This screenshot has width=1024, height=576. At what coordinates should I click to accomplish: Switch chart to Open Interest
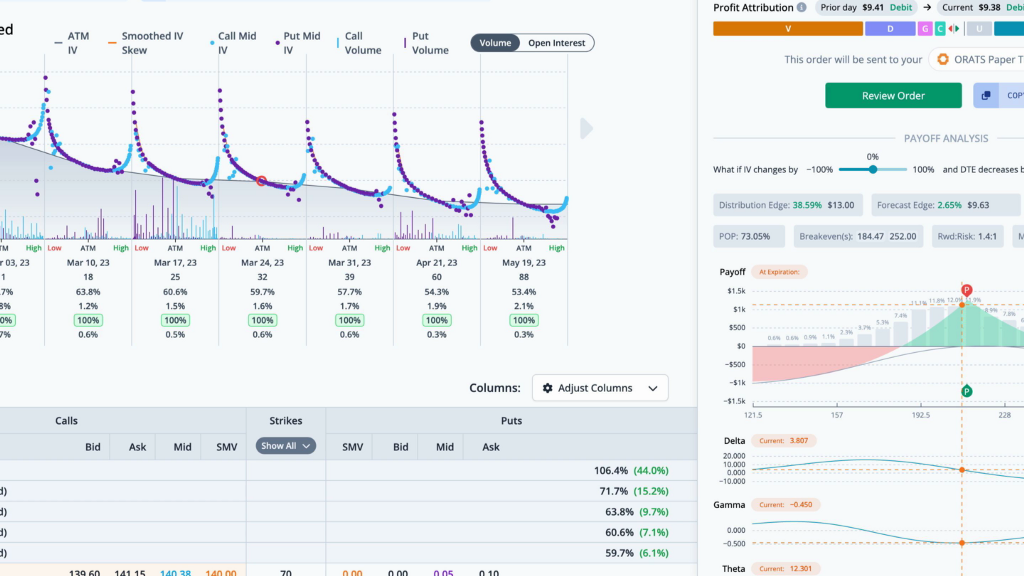click(x=556, y=43)
